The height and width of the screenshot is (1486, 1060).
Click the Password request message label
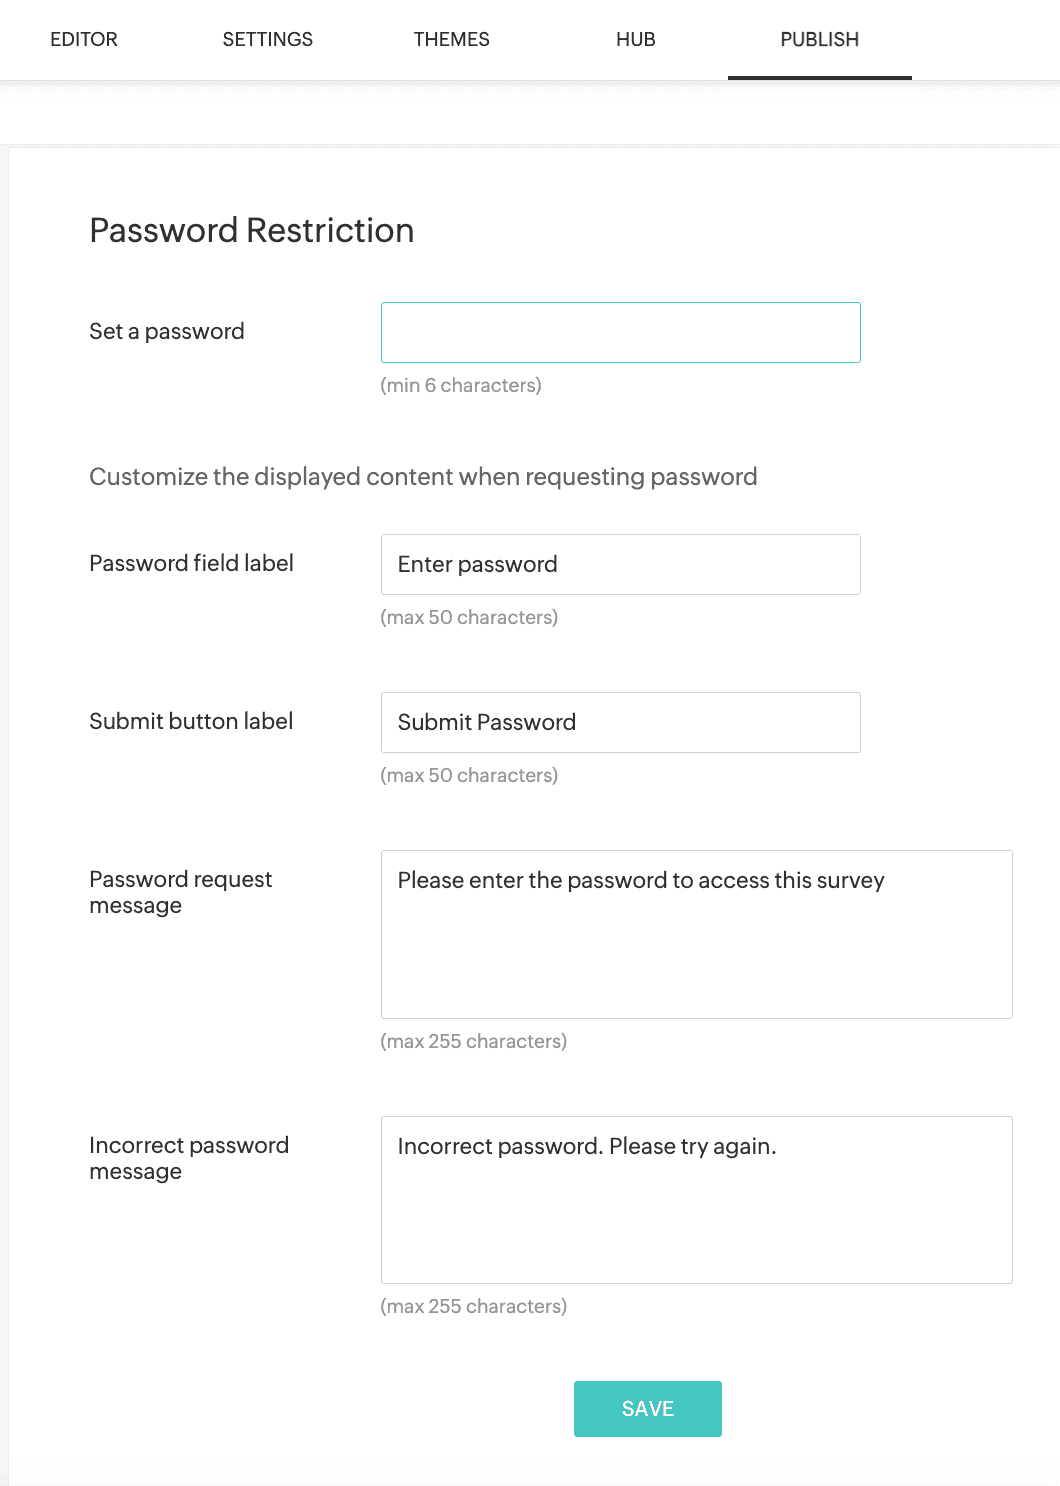(181, 892)
